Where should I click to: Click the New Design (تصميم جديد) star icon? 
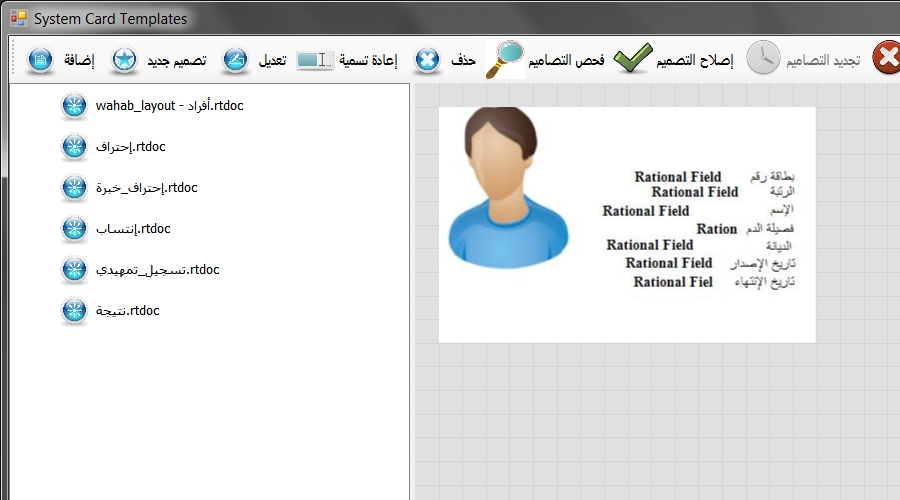point(125,60)
